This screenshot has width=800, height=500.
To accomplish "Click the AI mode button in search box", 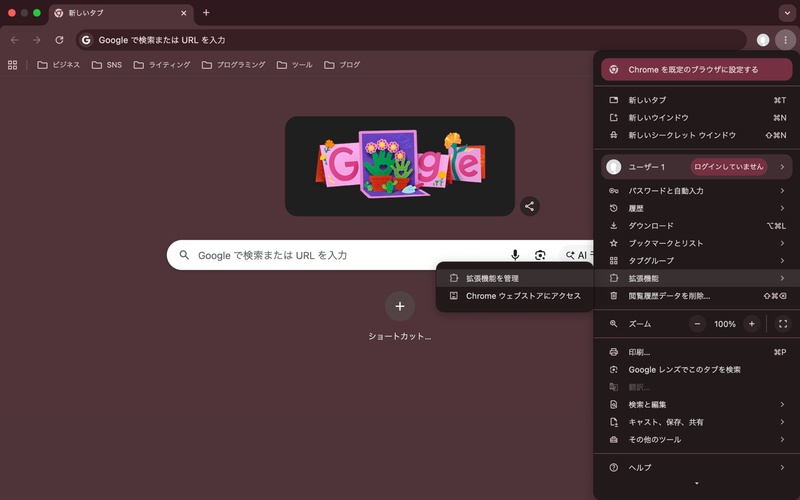I will 577,255.
